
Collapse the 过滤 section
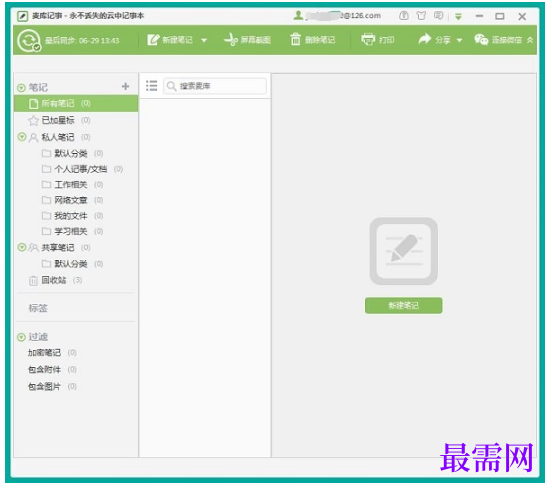(21, 337)
